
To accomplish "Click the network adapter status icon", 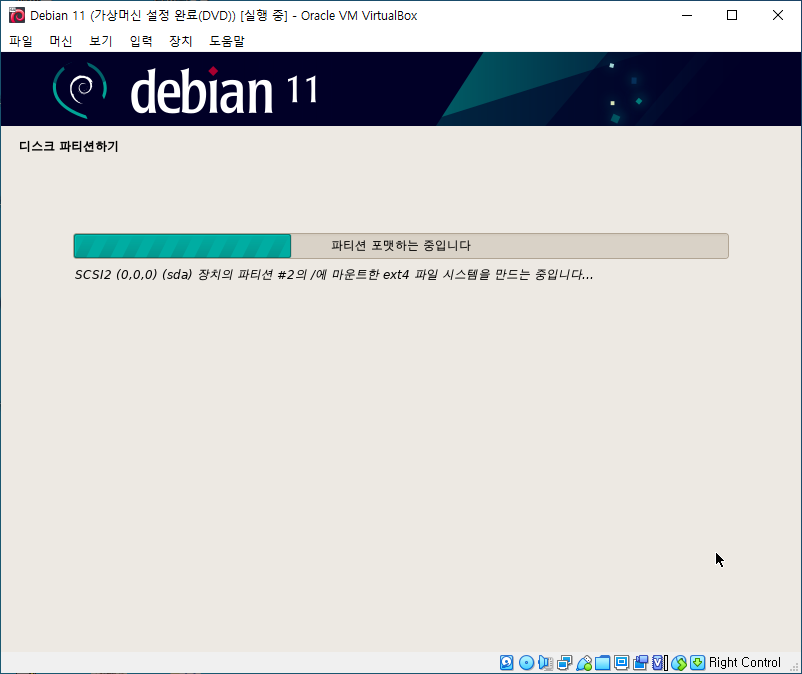I will [565, 663].
